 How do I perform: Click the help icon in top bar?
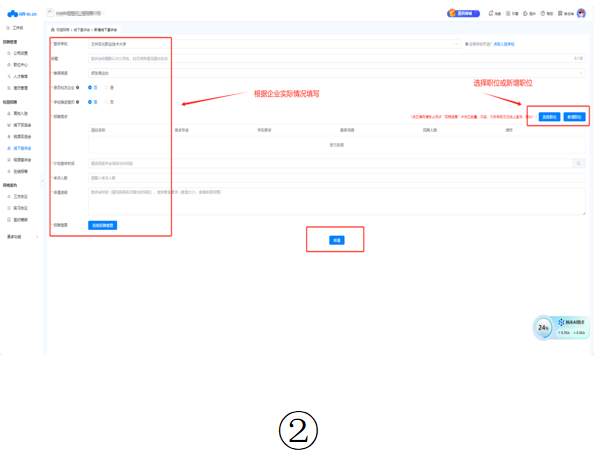[x=544, y=14]
